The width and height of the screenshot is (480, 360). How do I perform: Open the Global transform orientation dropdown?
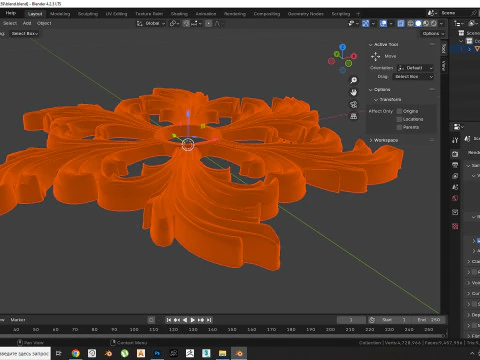[x=151, y=23]
